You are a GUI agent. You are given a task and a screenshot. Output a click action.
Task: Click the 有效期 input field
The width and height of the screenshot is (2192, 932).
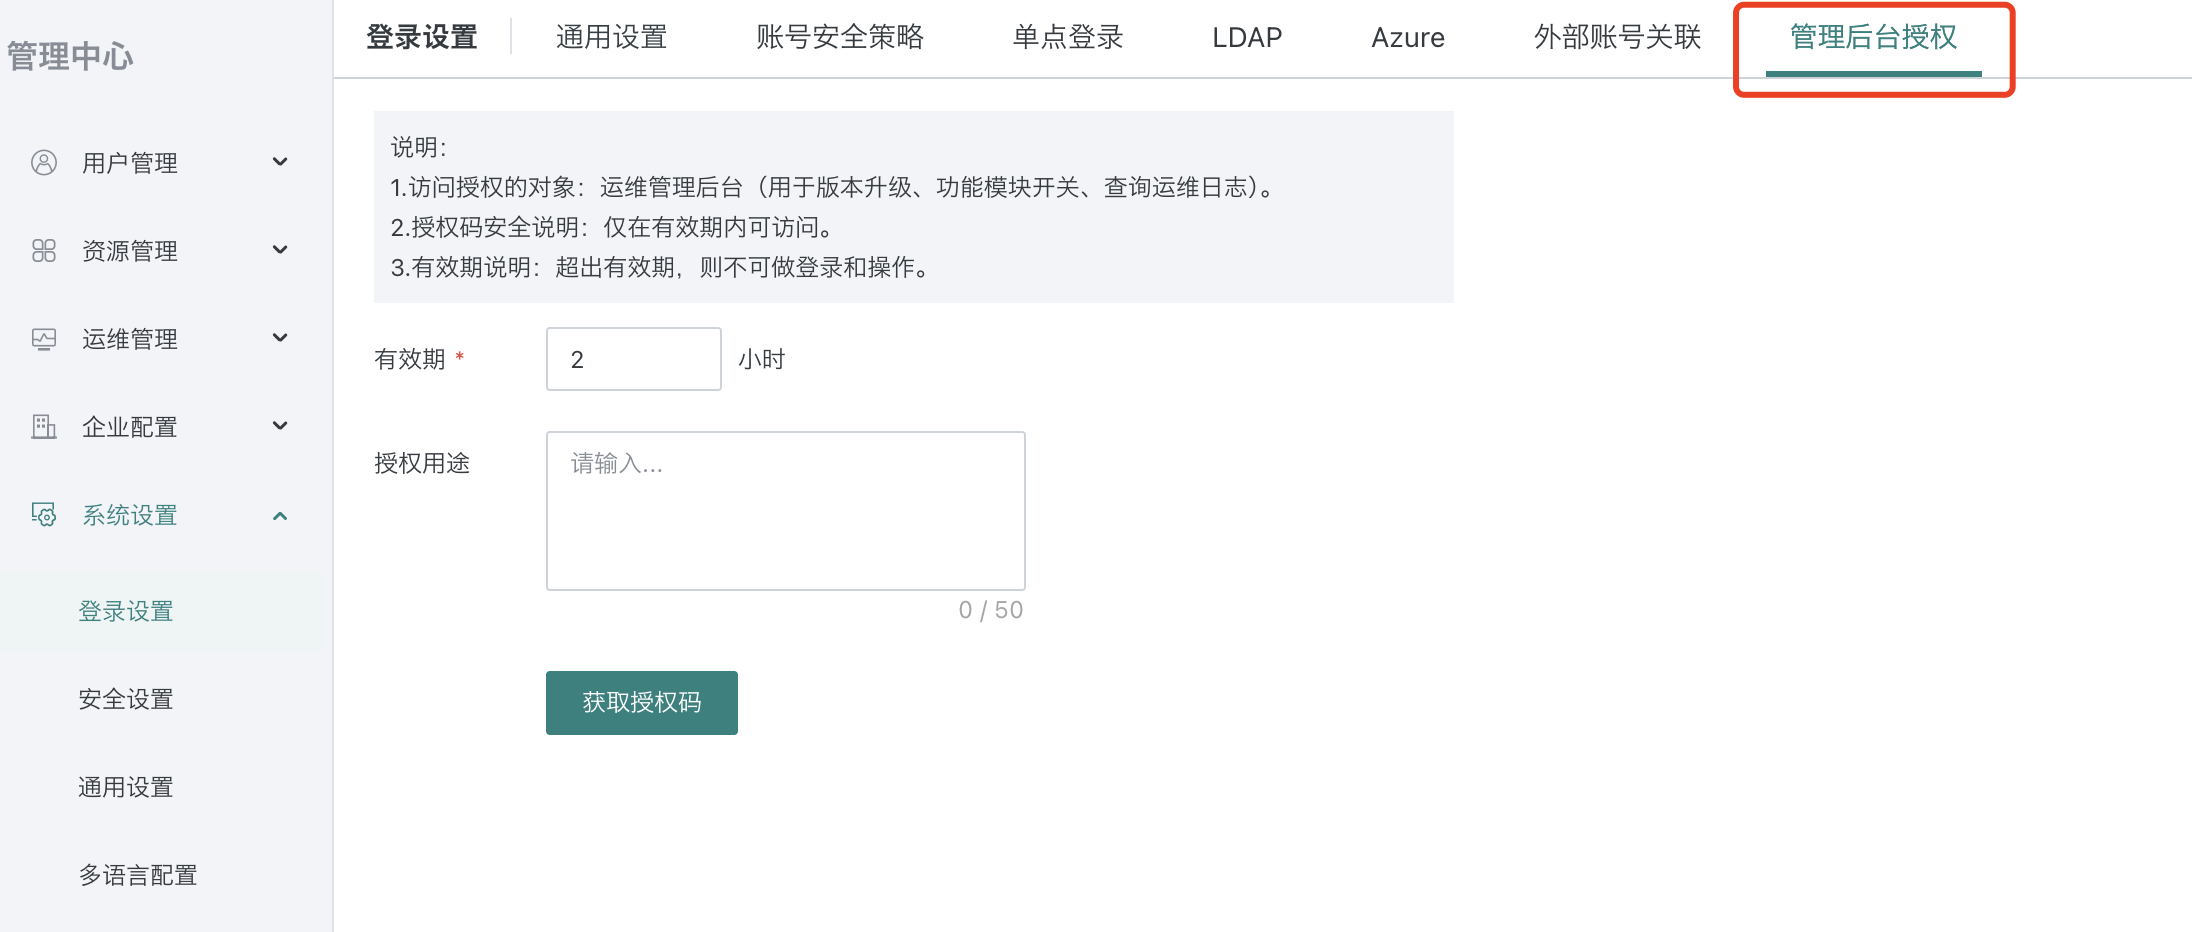click(x=632, y=358)
